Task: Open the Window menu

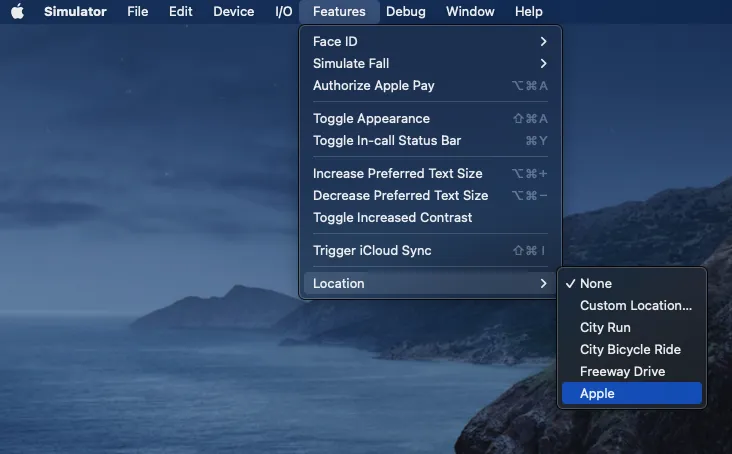Action: [x=470, y=12]
